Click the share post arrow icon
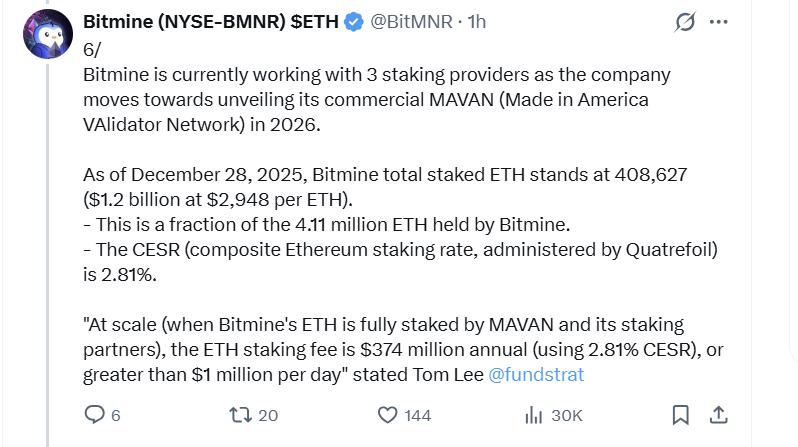798x447 pixels. coord(718,414)
